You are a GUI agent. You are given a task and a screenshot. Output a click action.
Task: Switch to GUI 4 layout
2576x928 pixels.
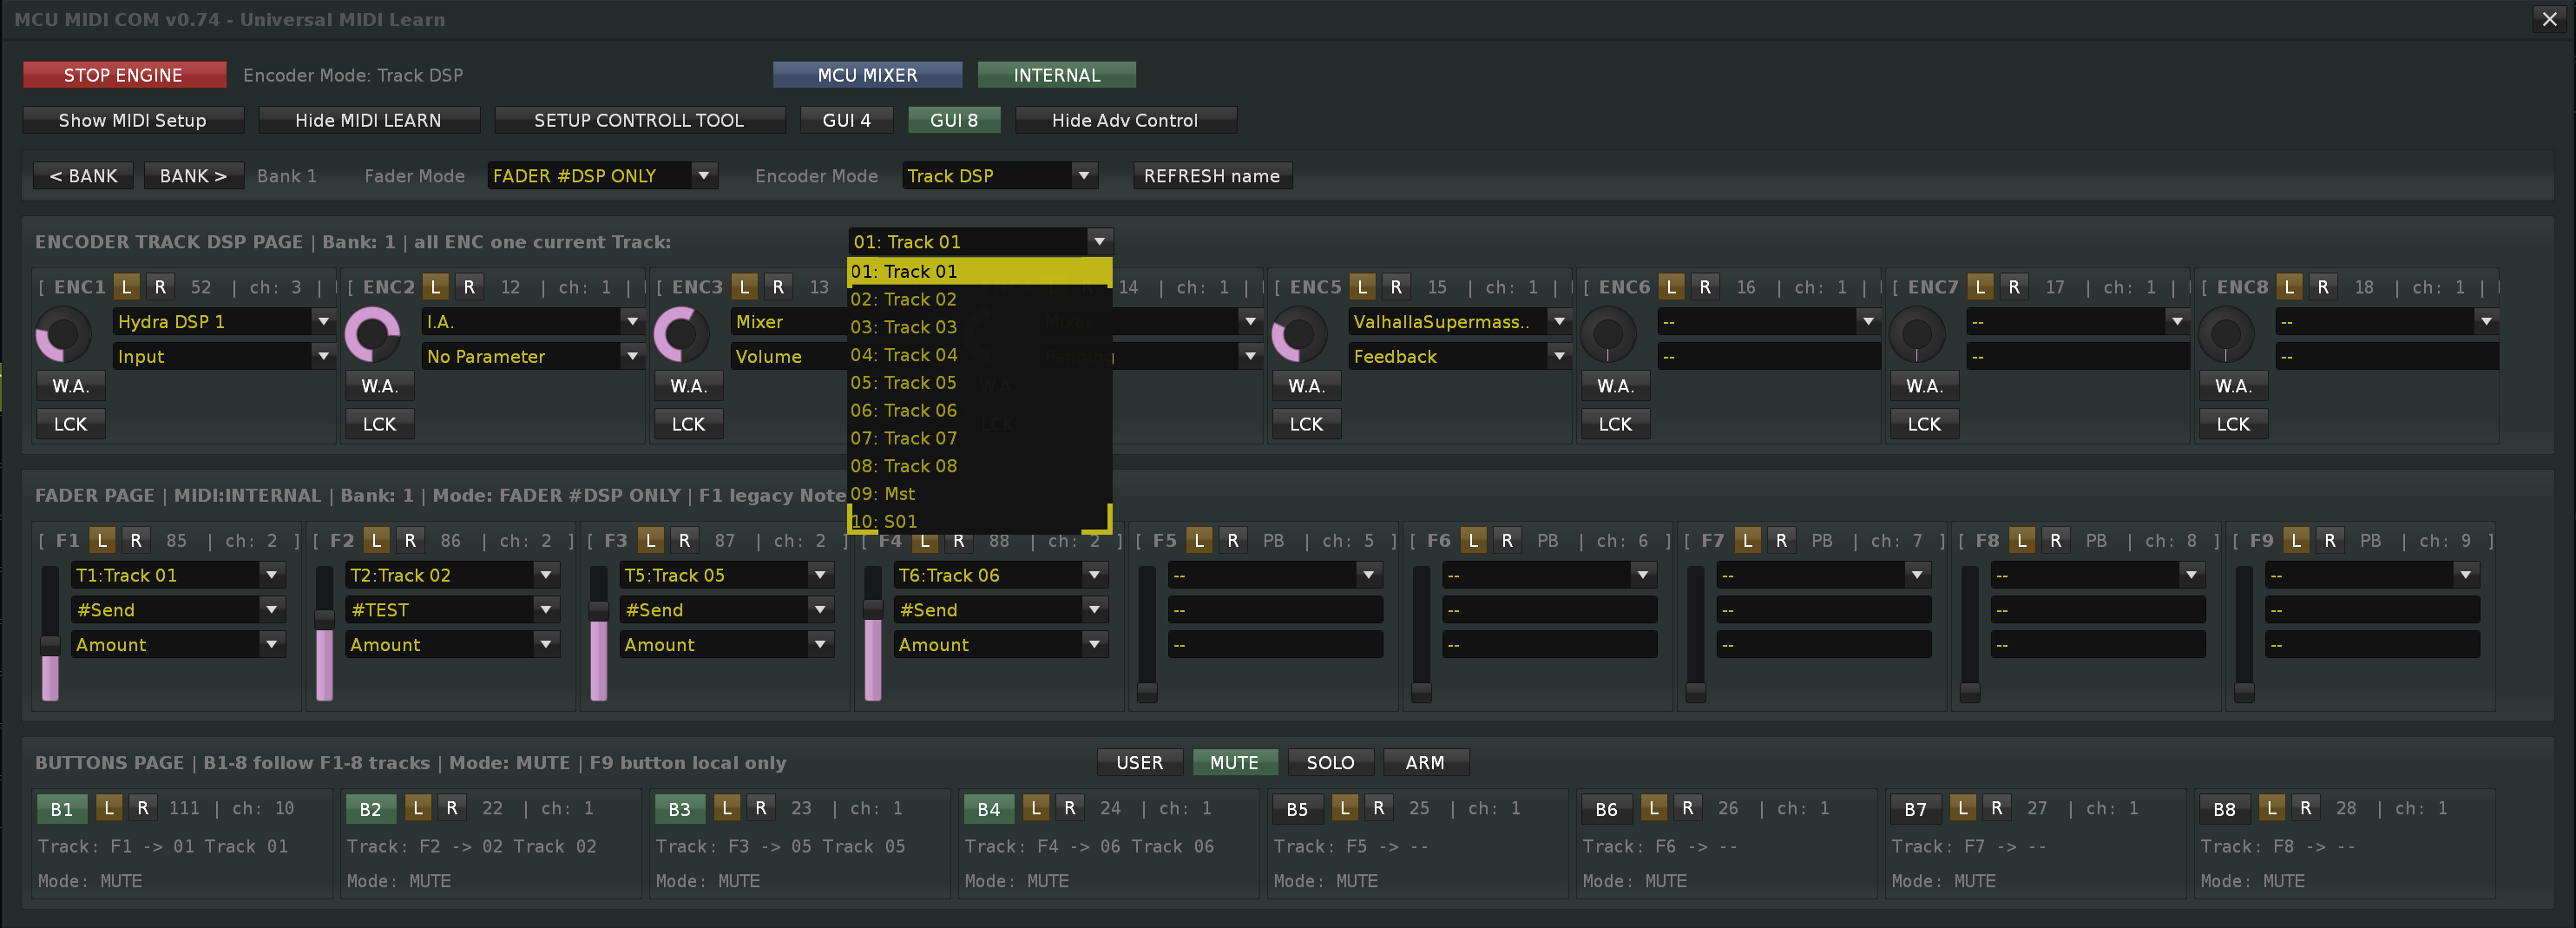pos(847,120)
